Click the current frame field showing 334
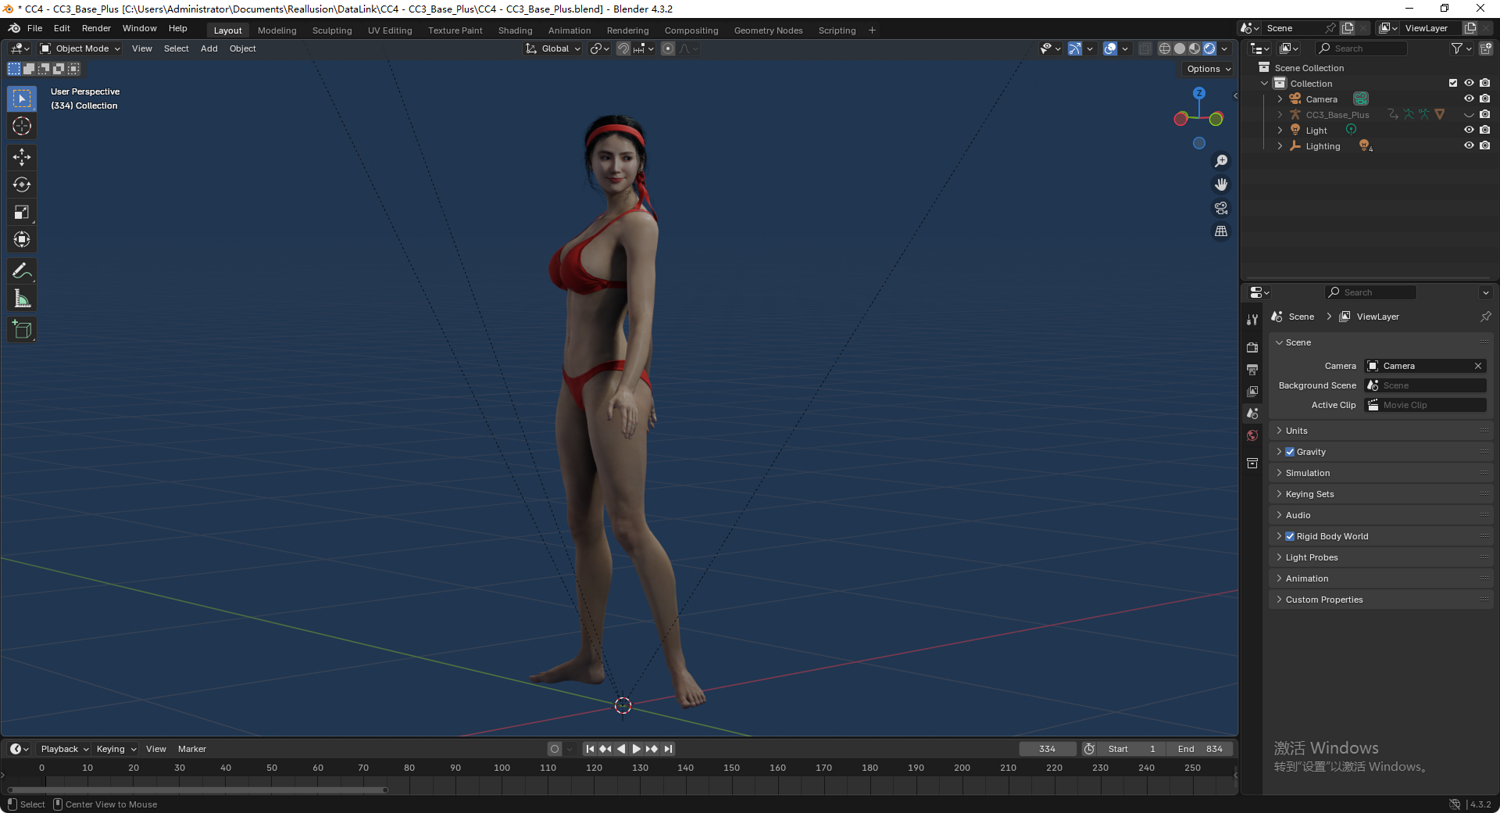The image size is (1500, 813). (1047, 749)
